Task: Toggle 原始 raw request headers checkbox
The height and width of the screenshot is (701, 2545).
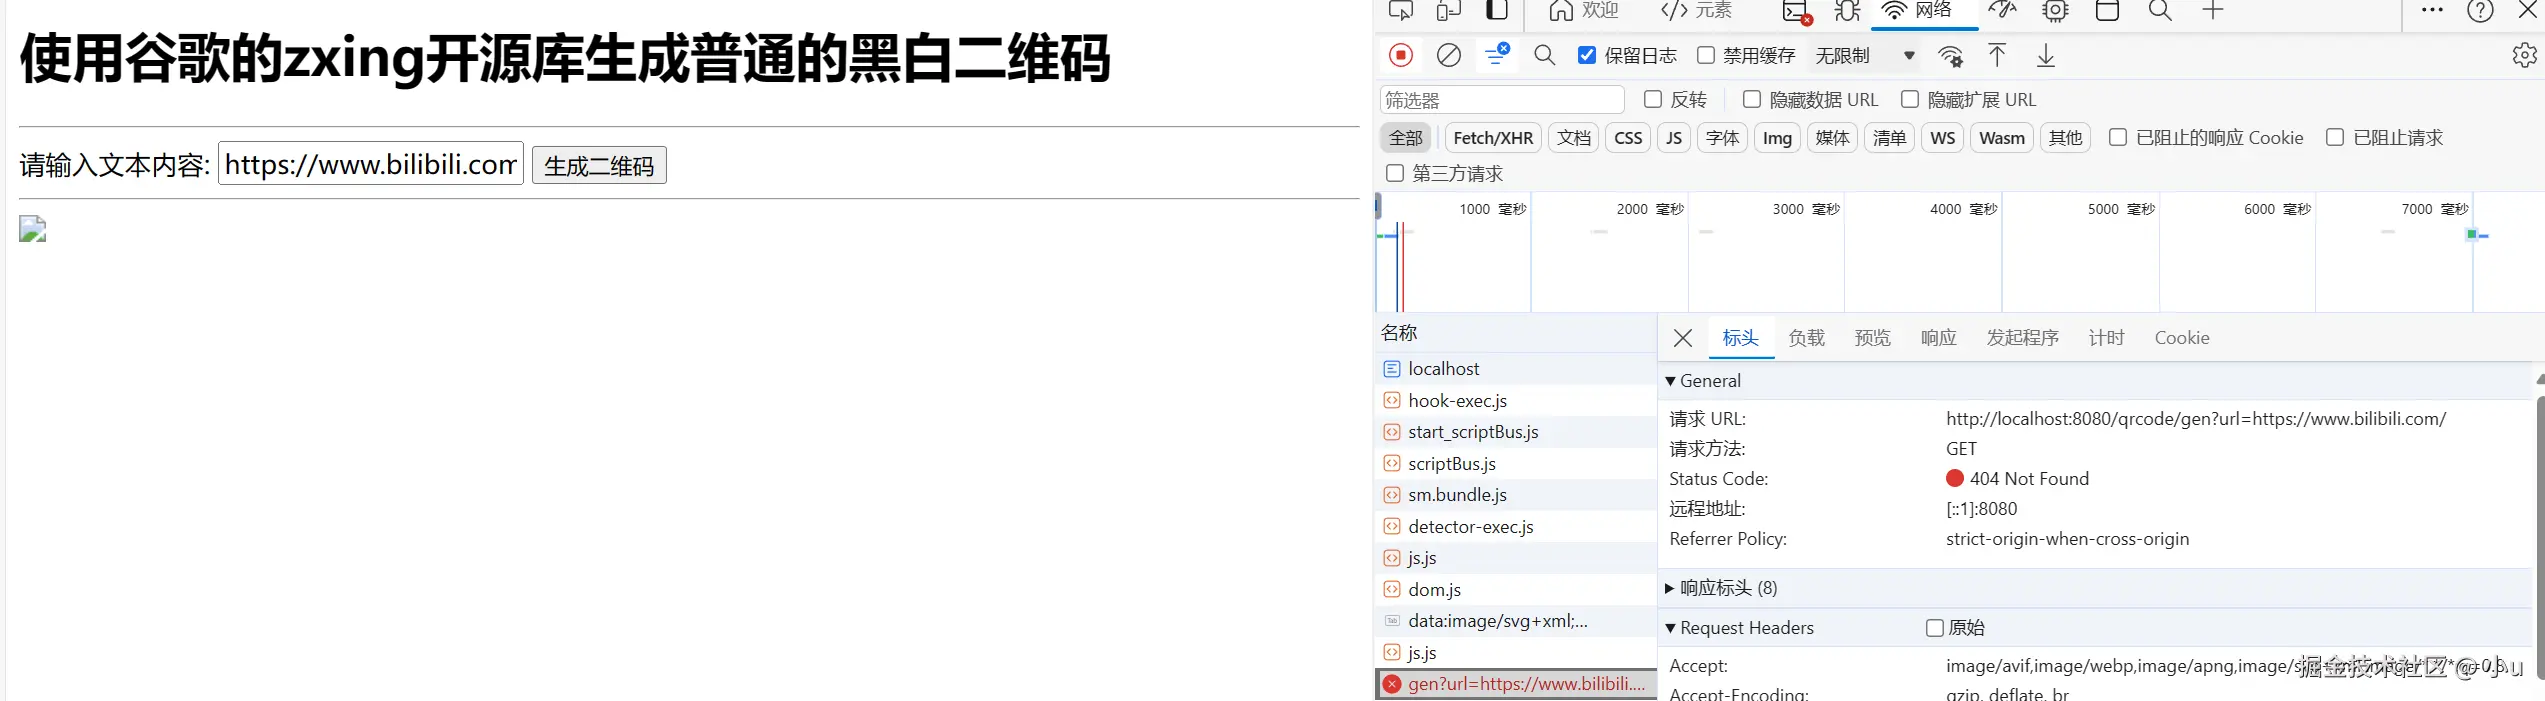Action: (x=1935, y=628)
